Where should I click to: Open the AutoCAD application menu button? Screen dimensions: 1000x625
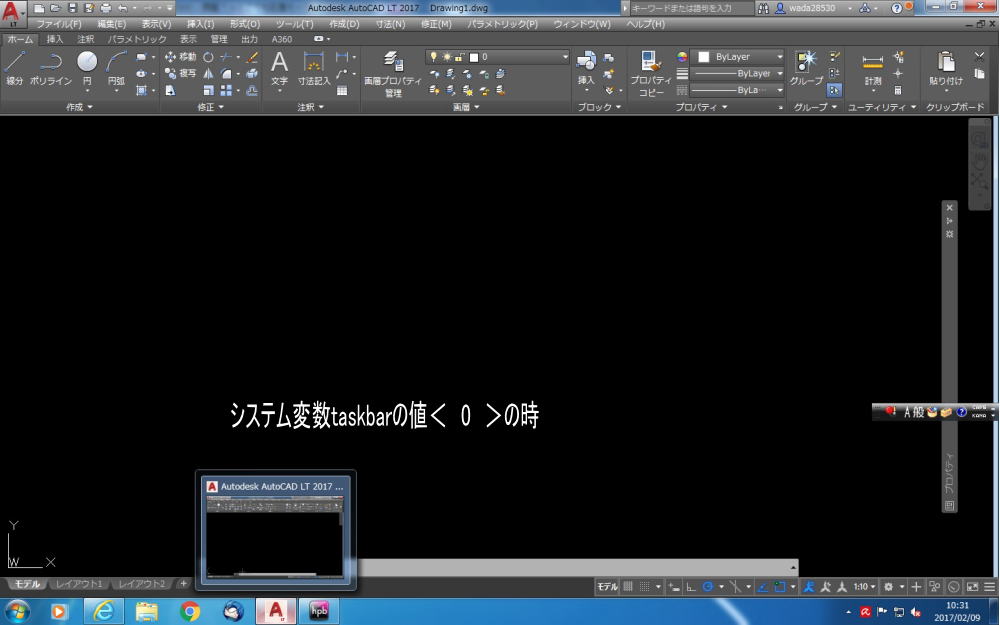pyautogui.click(x=13, y=13)
